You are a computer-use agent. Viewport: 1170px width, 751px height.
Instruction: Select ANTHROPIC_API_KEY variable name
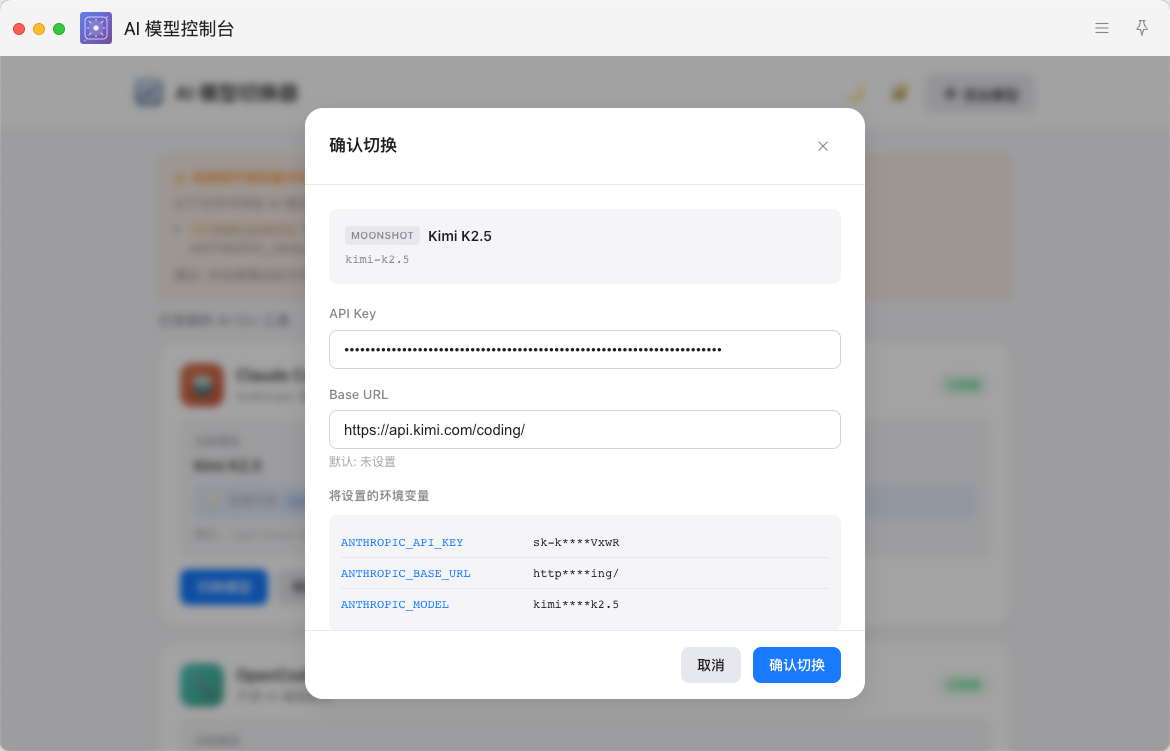402,543
